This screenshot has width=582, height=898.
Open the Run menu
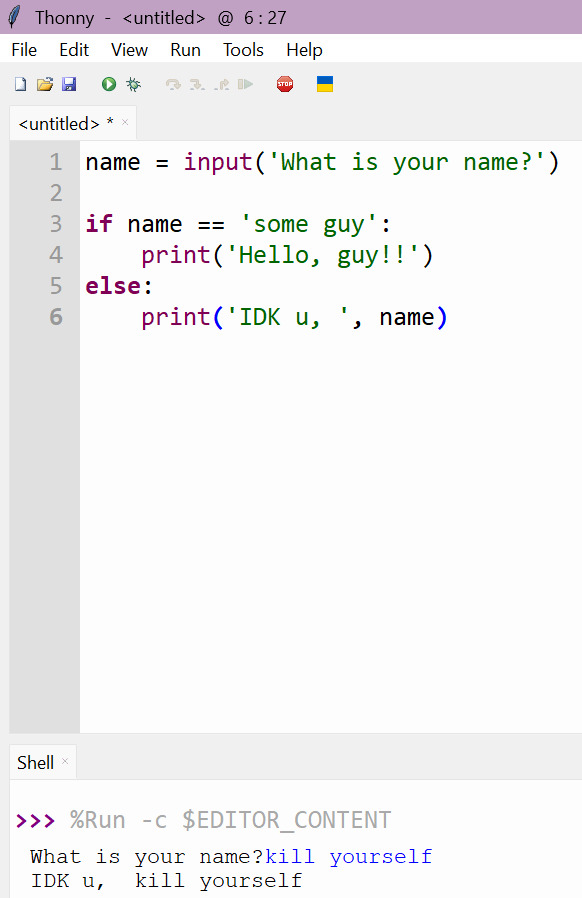(186, 50)
